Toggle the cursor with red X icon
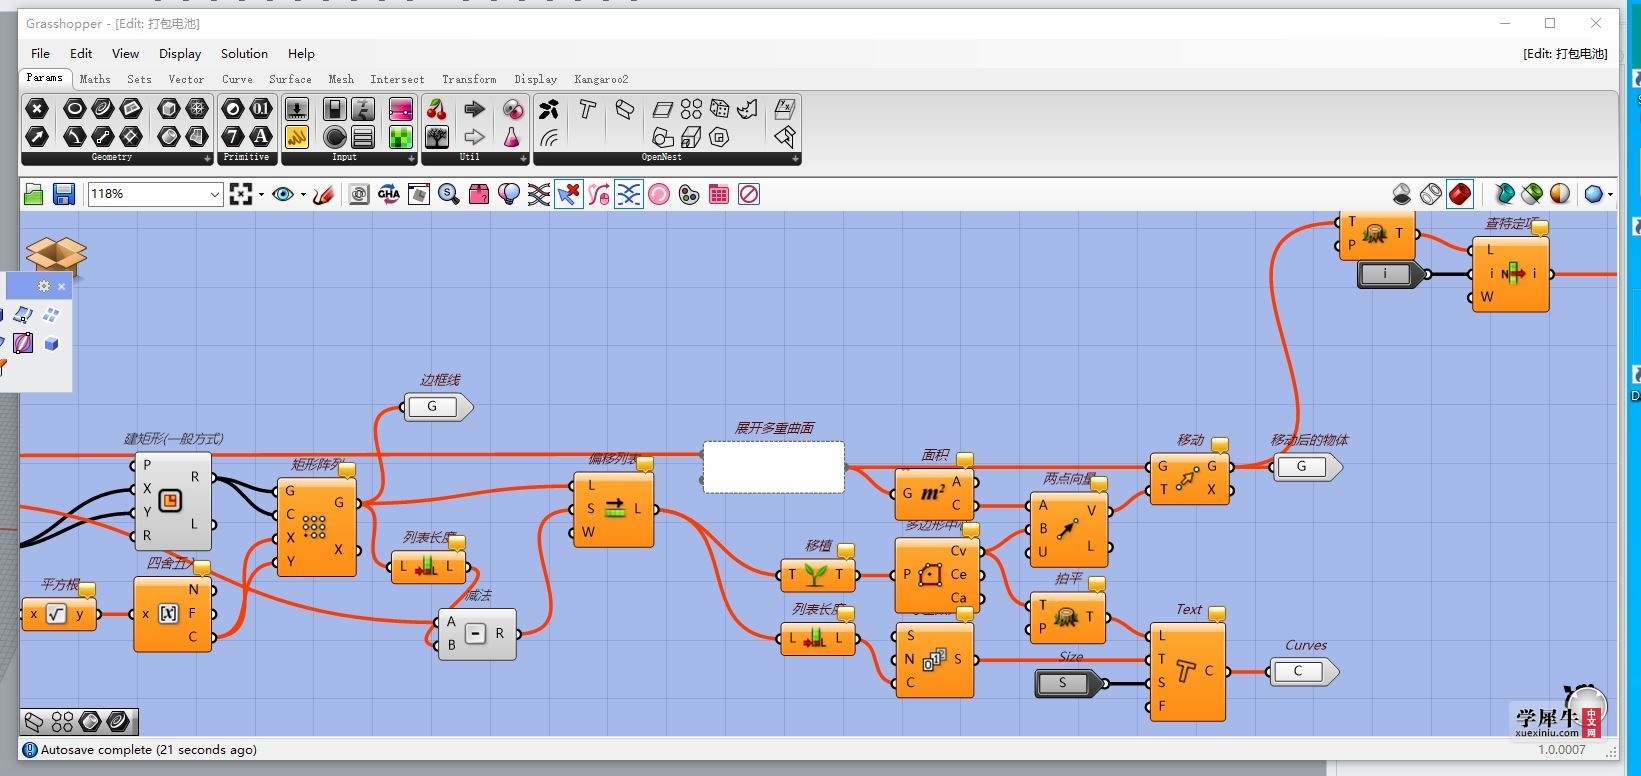Screen dimensions: 1641x776 (x=569, y=194)
